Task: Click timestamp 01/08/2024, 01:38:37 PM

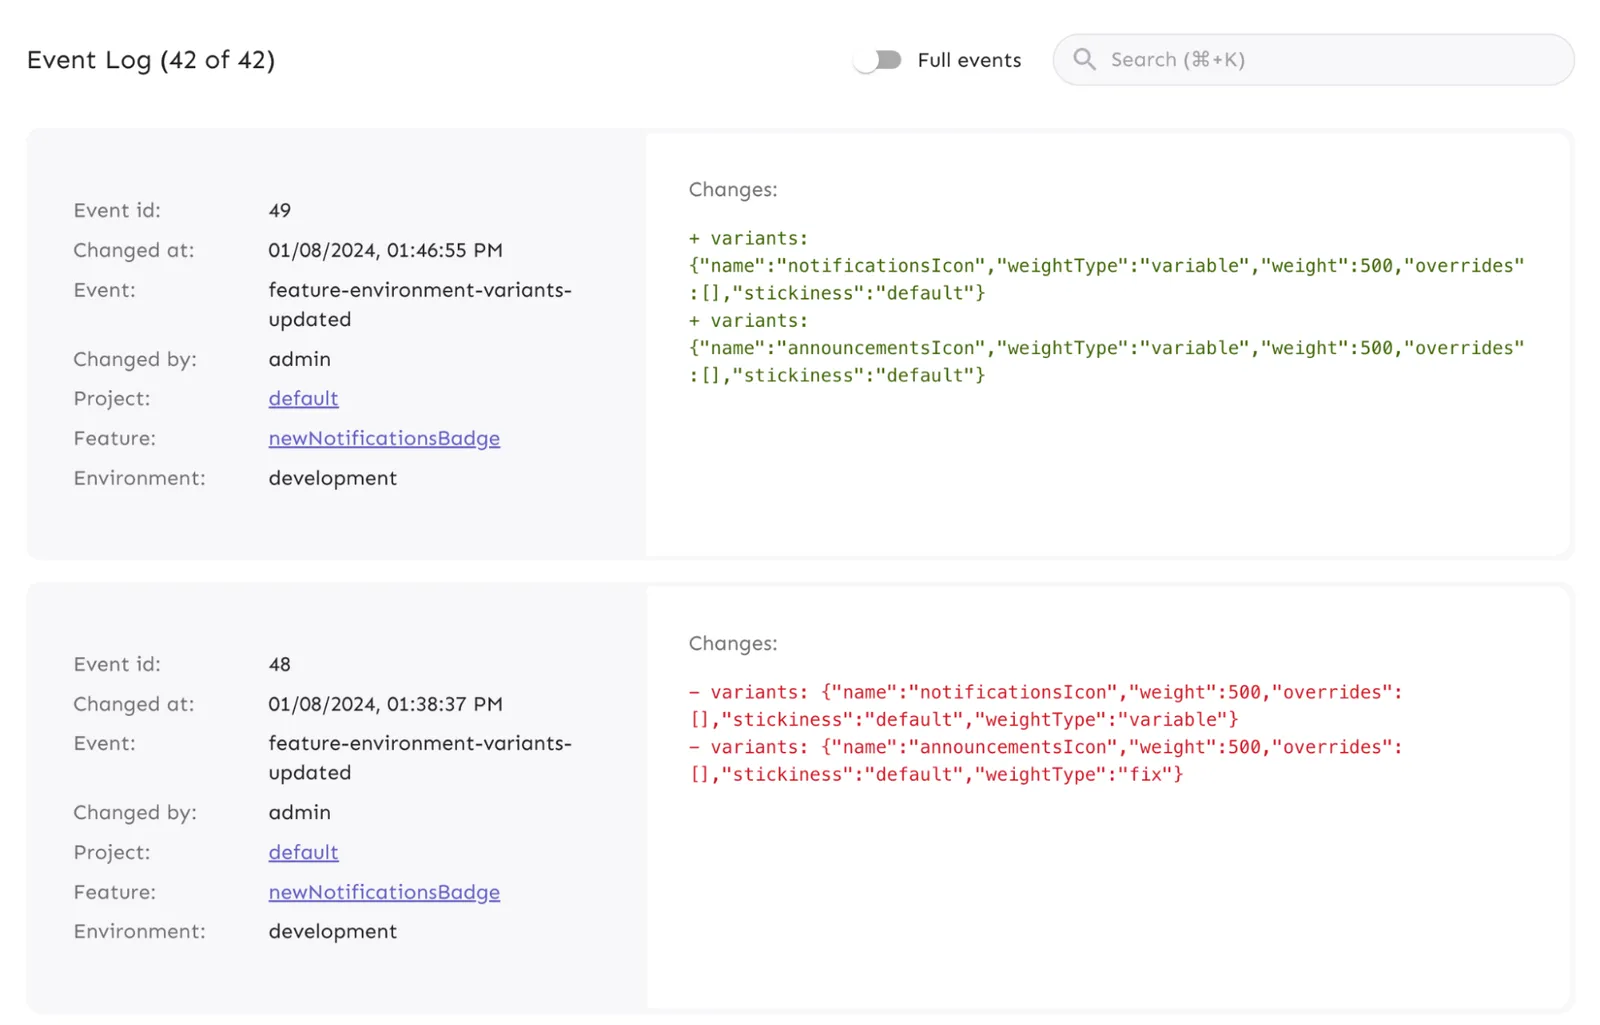Action: tap(385, 704)
